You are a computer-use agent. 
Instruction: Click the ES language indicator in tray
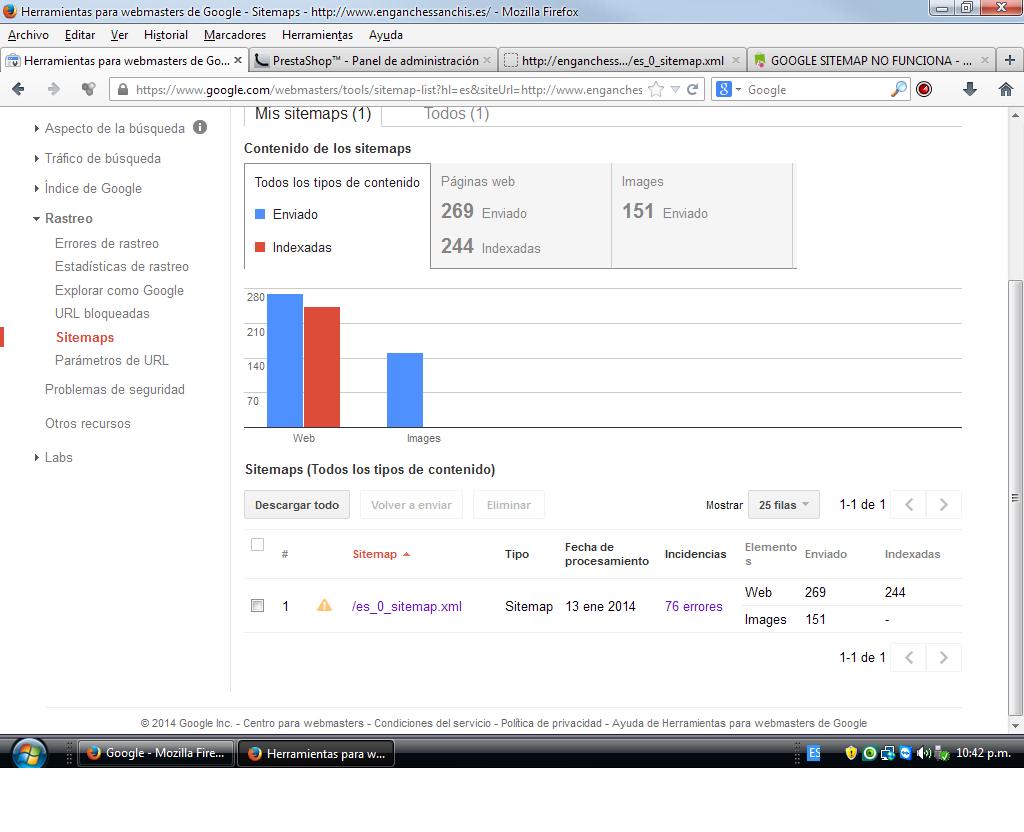814,753
